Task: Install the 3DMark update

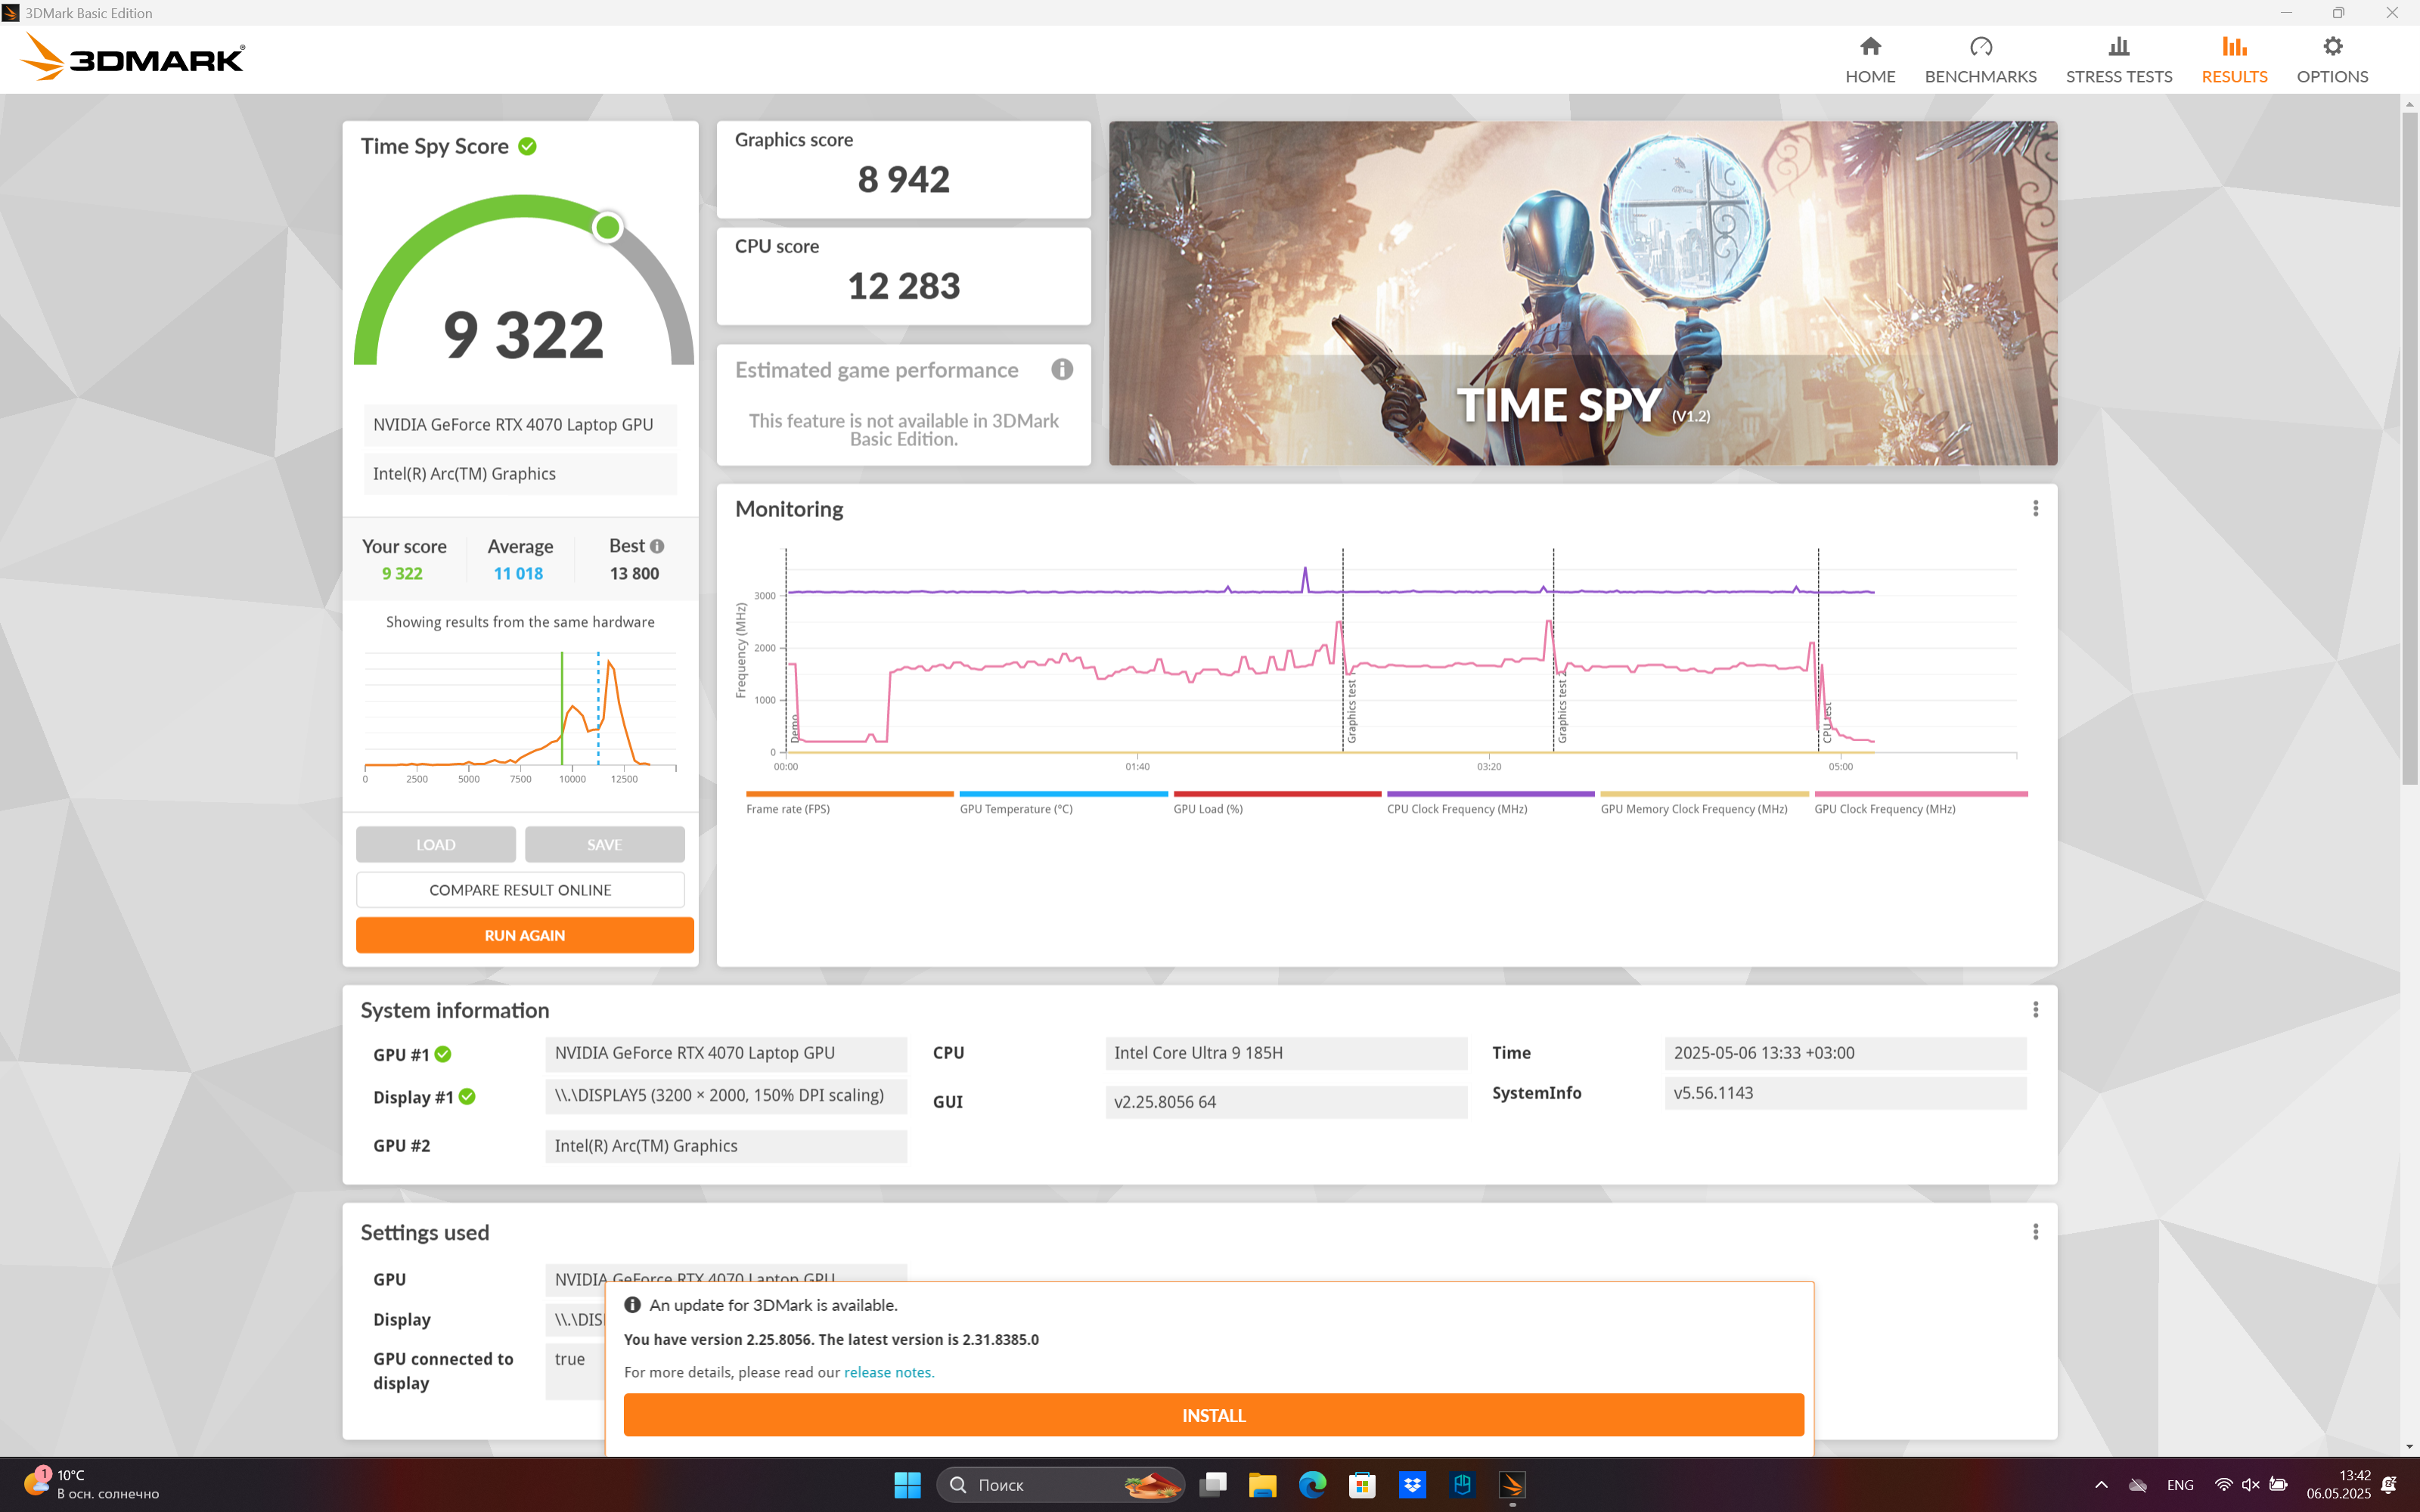Action: coord(1213,1414)
